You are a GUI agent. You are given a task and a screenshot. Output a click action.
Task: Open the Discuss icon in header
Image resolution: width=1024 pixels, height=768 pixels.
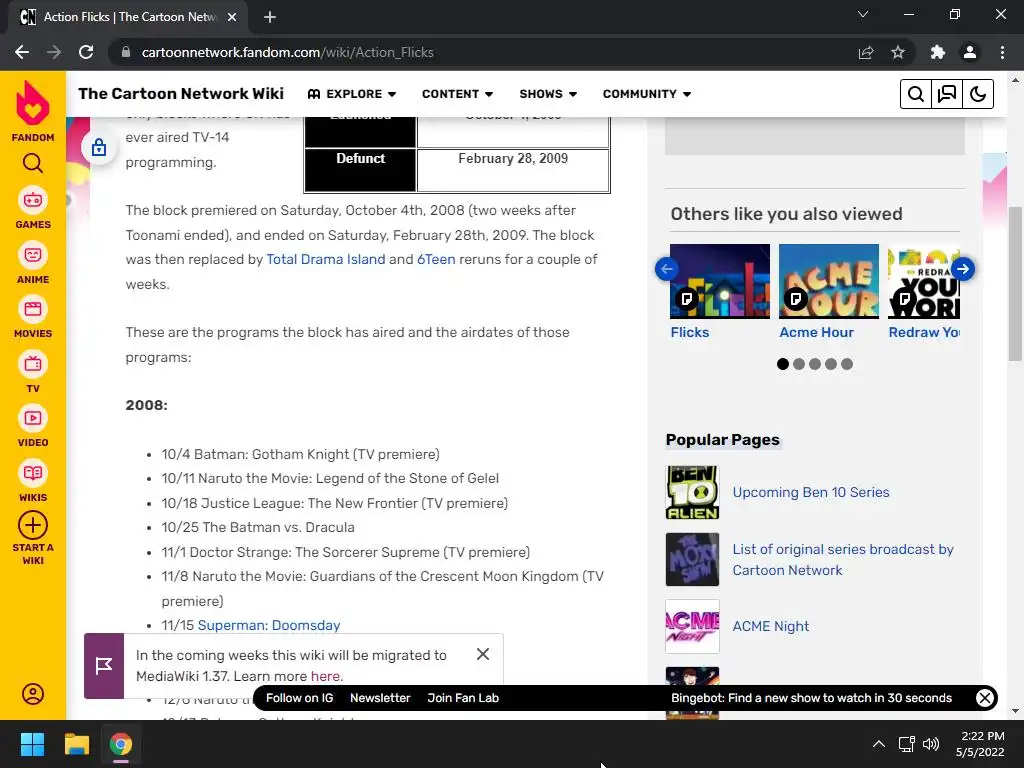point(947,94)
